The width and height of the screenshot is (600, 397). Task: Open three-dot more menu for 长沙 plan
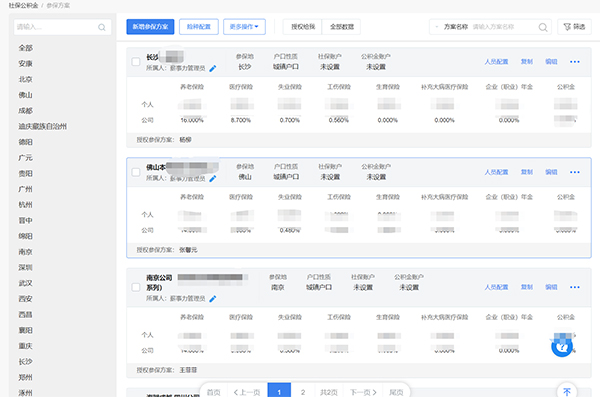point(574,62)
